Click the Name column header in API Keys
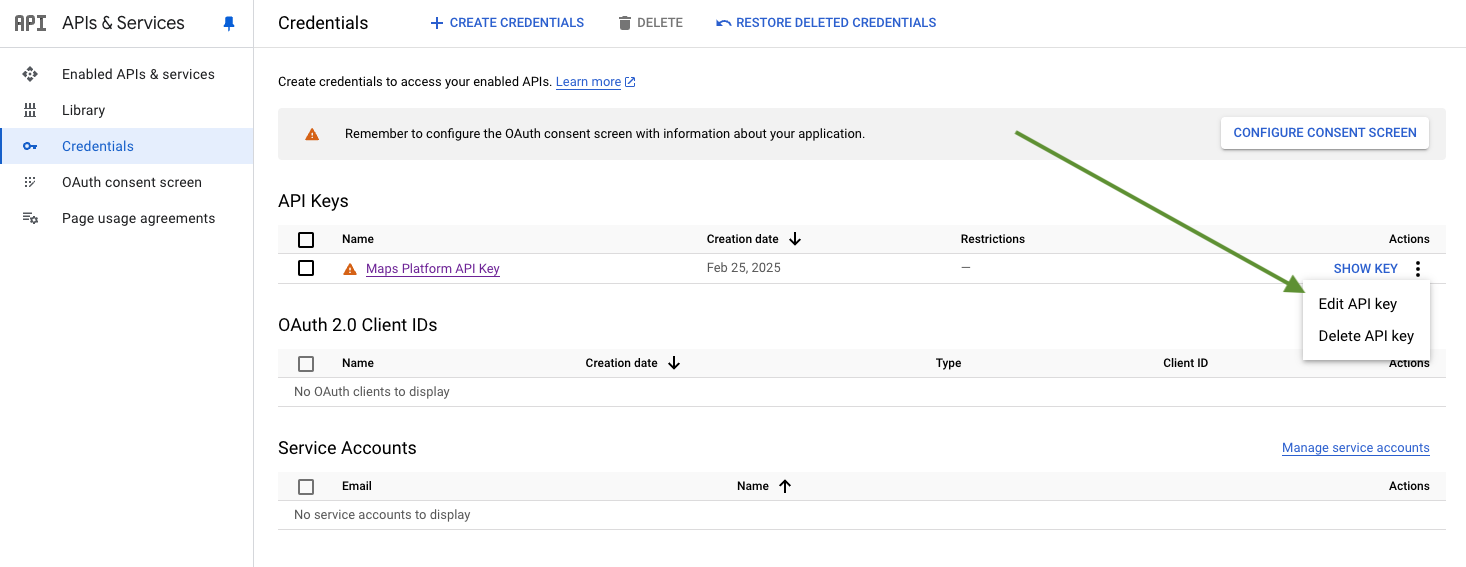The width and height of the screenshot is (1466, 567). tap(358, 239)
